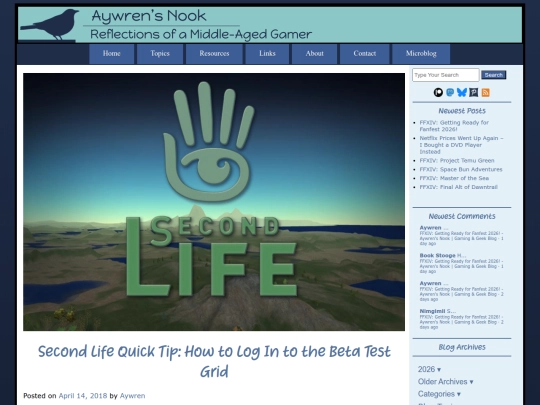Open the Resources menu
Image resolution: width=540 pixels, height=405 pixels.
coord(214,54)
